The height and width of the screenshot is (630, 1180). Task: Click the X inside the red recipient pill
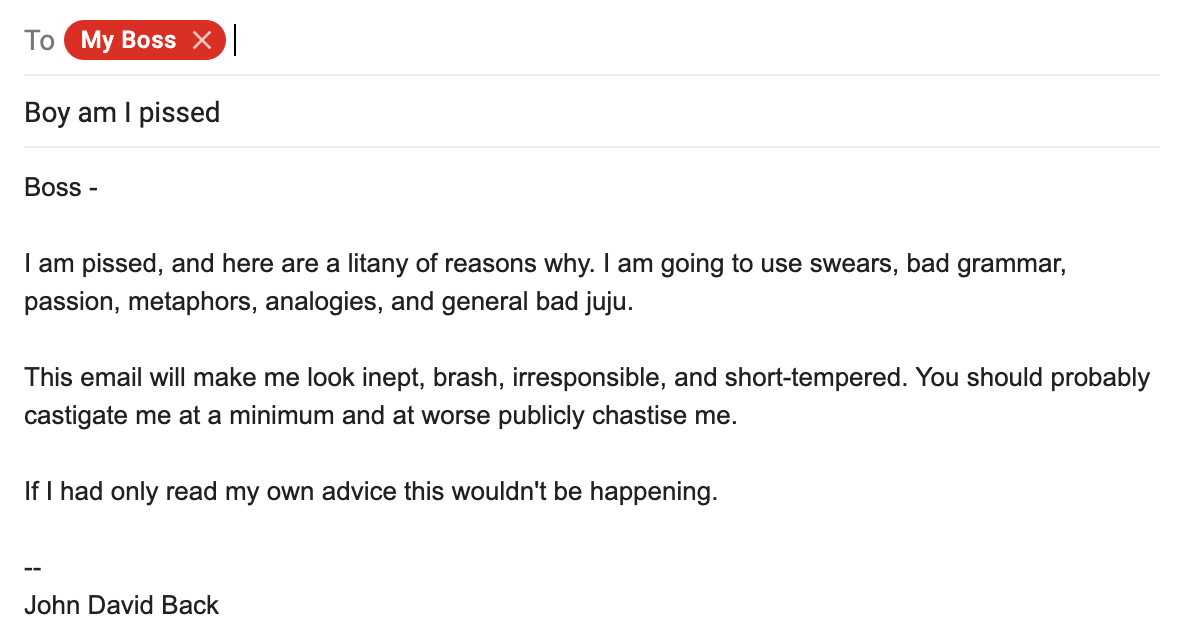pyautogui.click(x=203, y=40)
